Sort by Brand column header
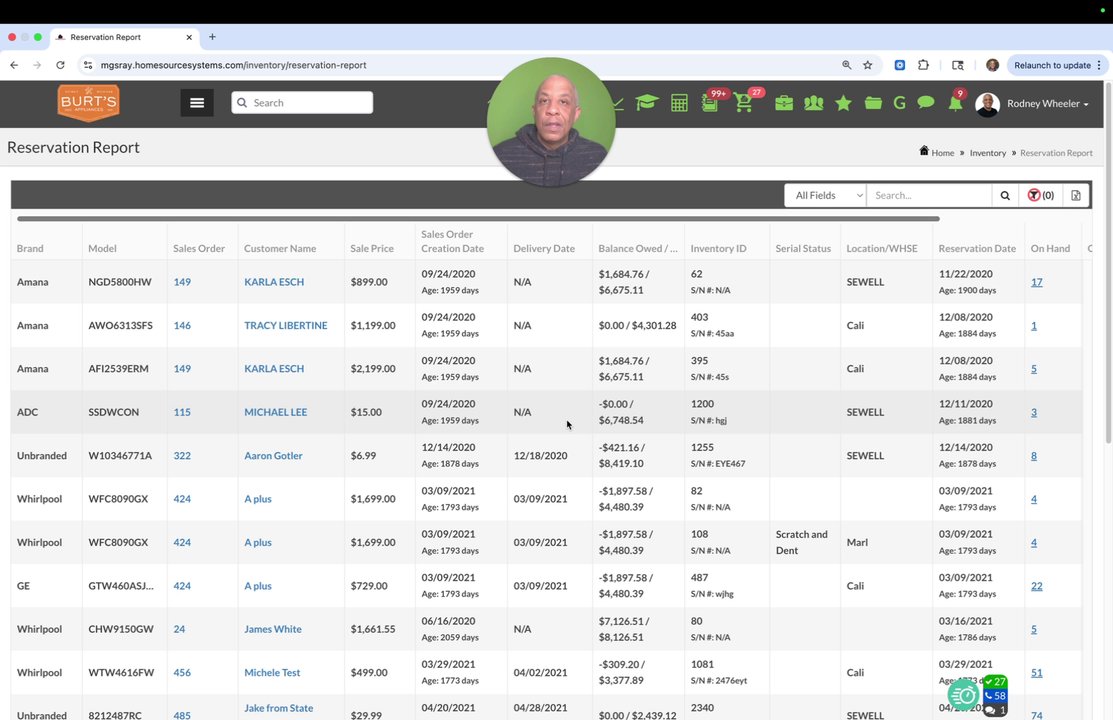The height and width of the screenshot is (720, 1113). 30,249
